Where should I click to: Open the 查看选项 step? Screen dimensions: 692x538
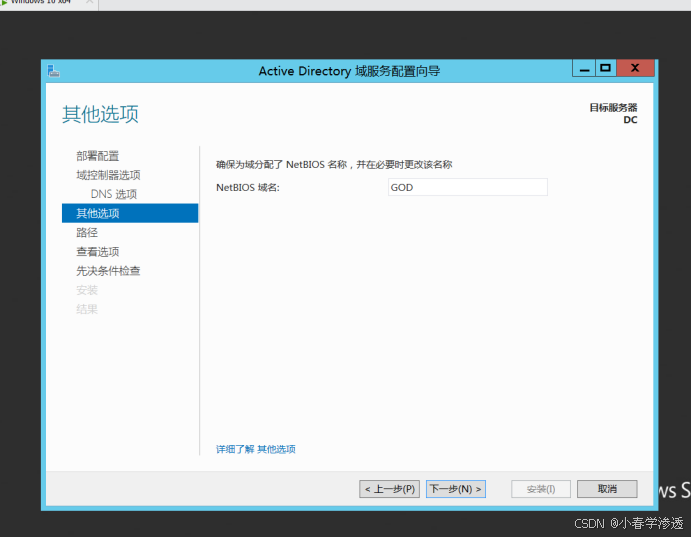point(98,252)
